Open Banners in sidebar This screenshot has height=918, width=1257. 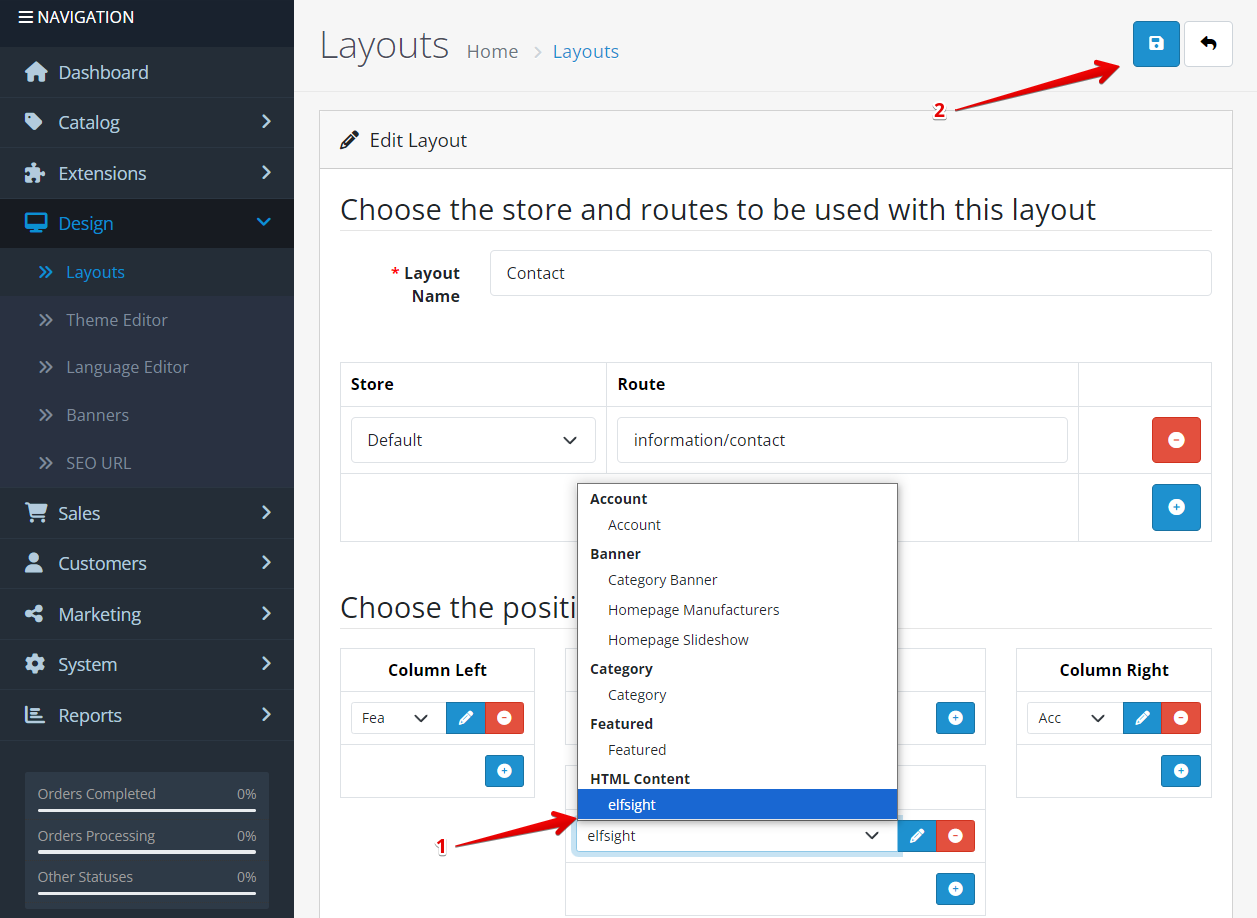coord(147,415)
